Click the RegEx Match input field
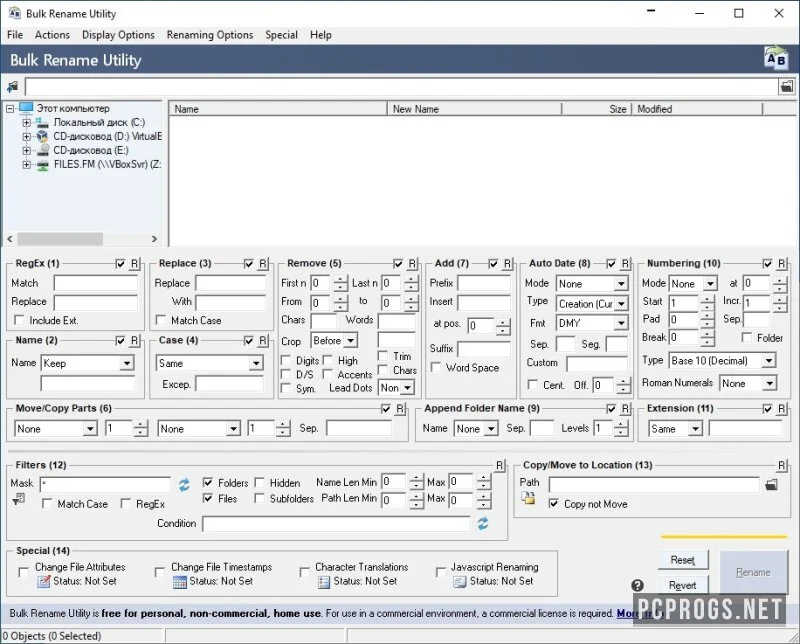The height and width of the screenshot is (644, 800). point(95,283)
